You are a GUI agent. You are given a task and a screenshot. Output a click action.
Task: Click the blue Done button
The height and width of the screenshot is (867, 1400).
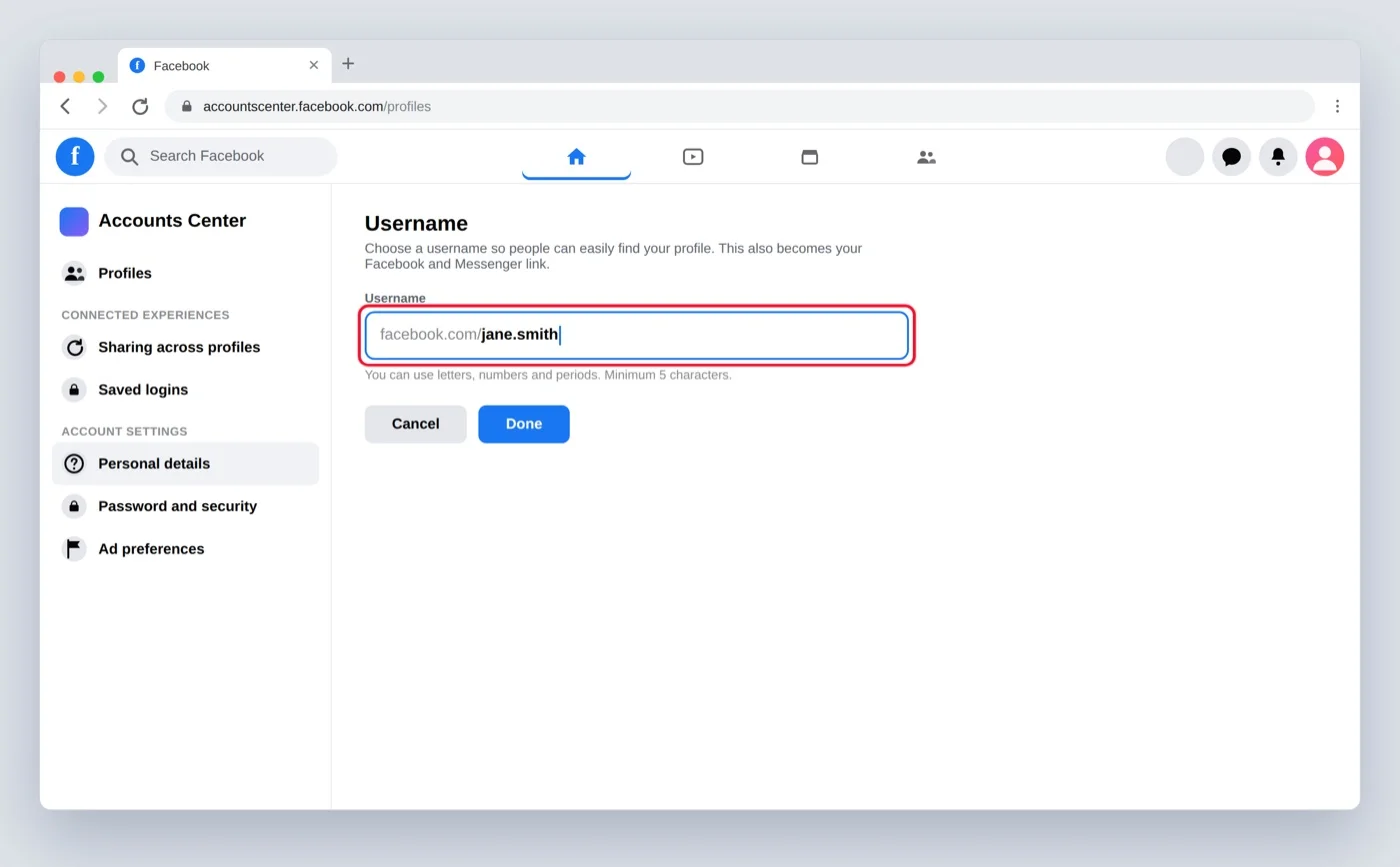pos(524,424)
